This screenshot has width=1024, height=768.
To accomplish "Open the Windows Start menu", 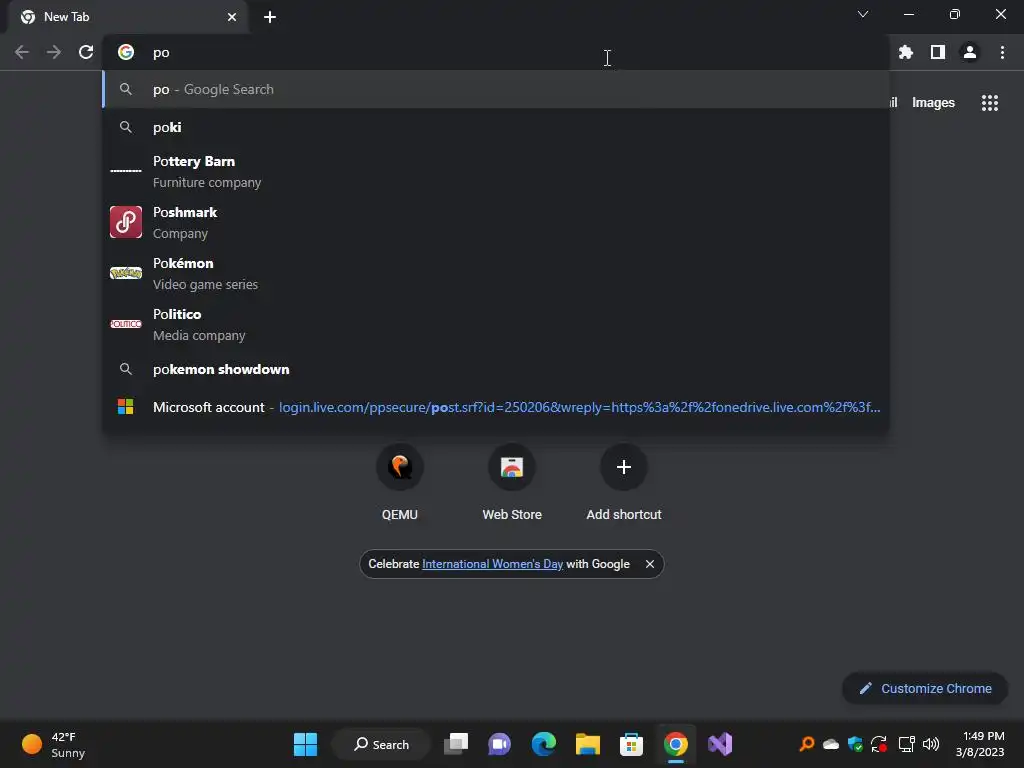I will click(305, 744).
